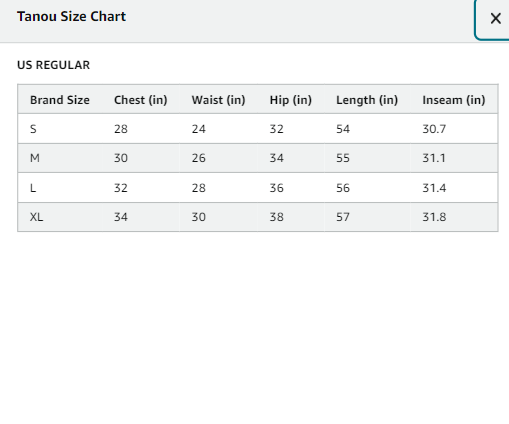Click the hip value 36

click(x=276, y=188)
